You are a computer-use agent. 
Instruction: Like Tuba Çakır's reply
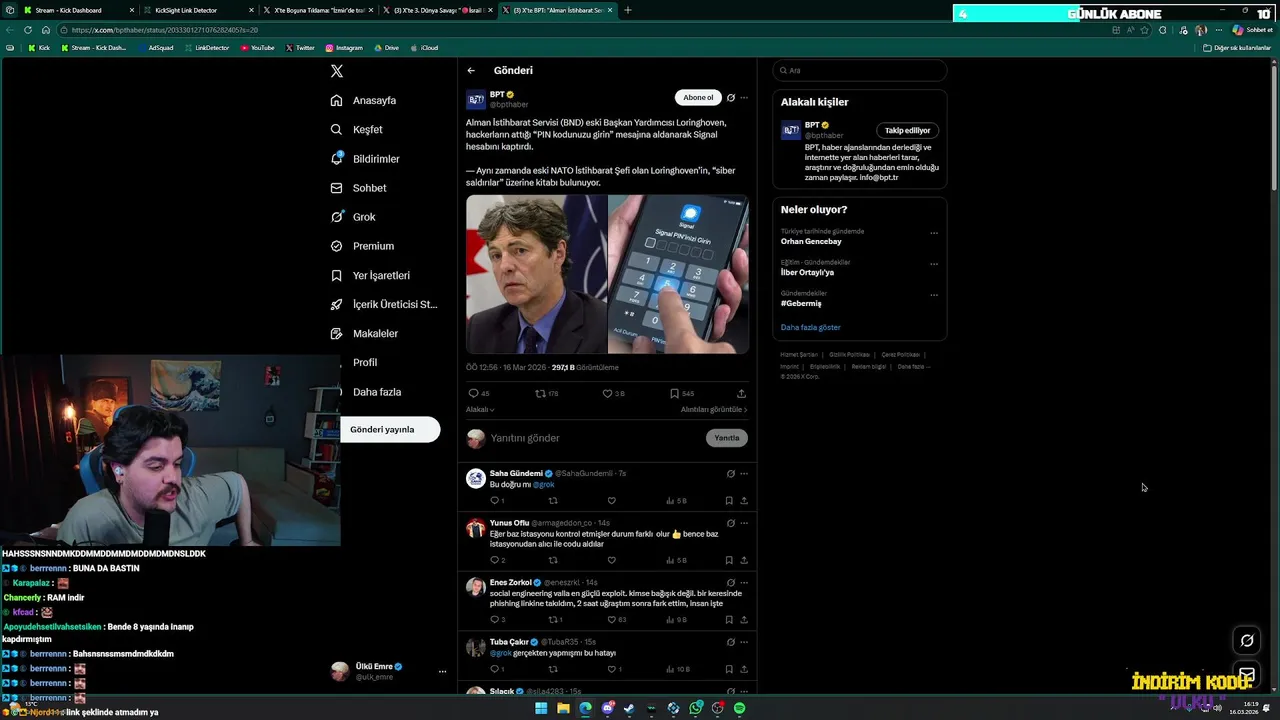pos(614,669)
